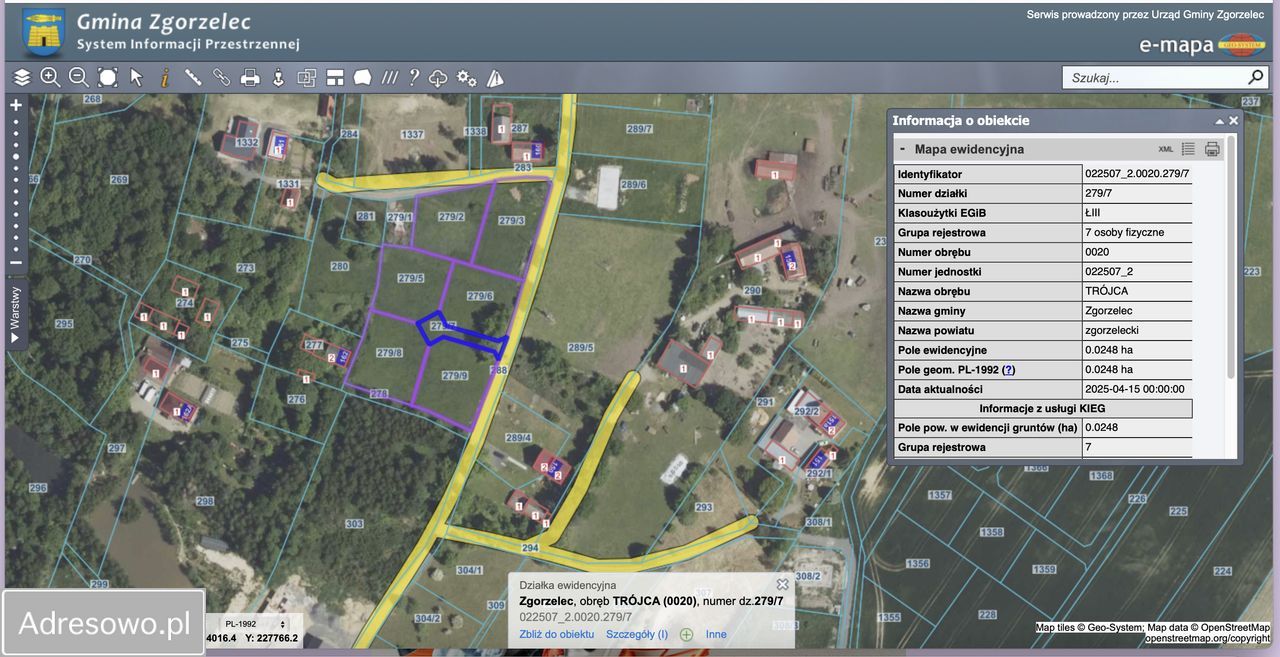Open the cloud download tool
Screen dimensions: 1280x657
pyautogui.click(x=439, y=77)
